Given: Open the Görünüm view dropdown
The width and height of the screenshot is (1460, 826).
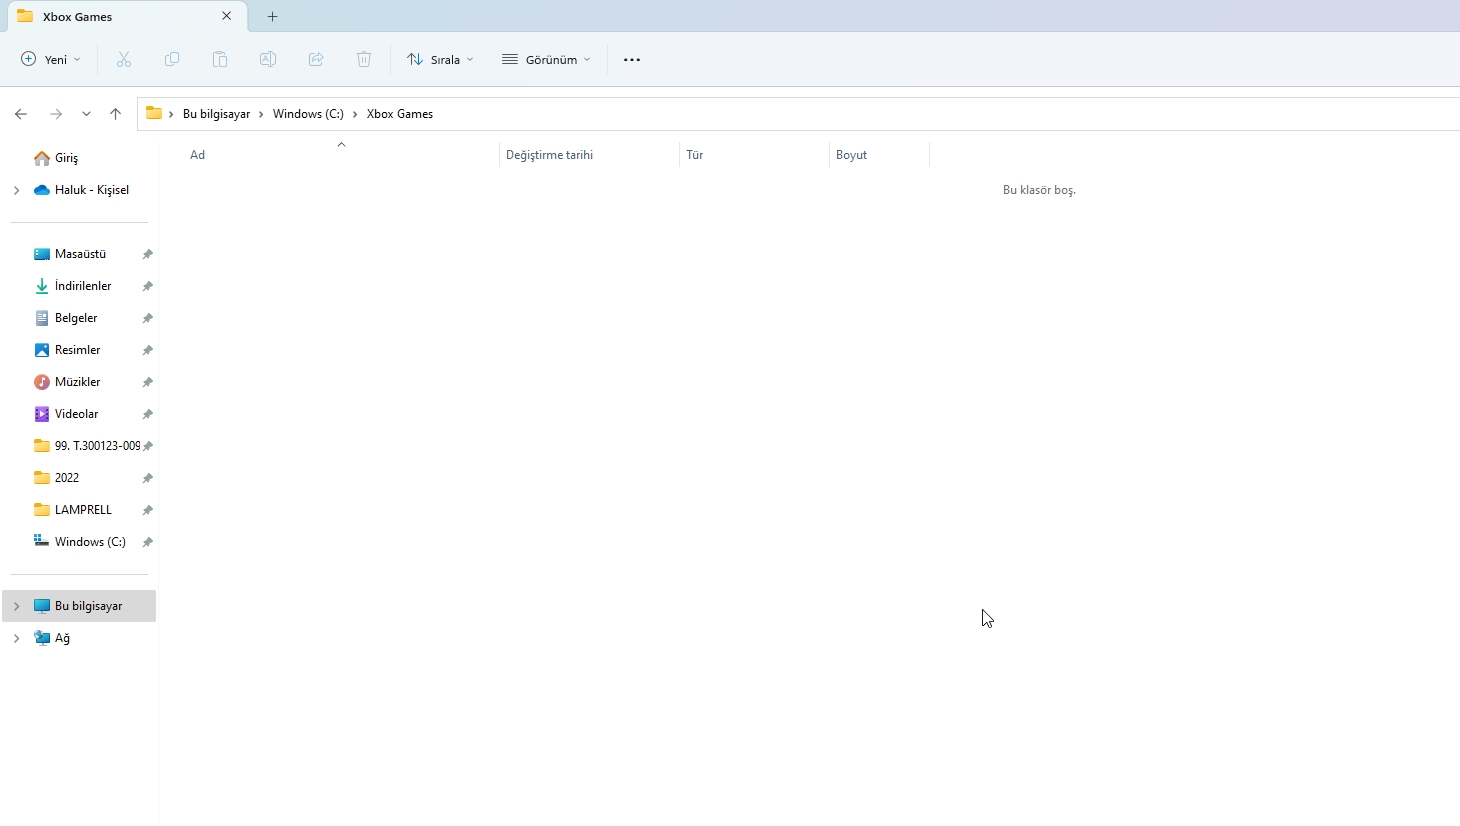Looking at the screenshot, I should (546, 60).
